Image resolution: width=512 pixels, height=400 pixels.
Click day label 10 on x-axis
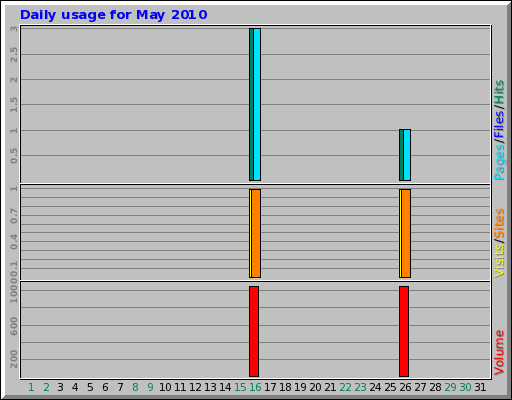click(165, 387)
